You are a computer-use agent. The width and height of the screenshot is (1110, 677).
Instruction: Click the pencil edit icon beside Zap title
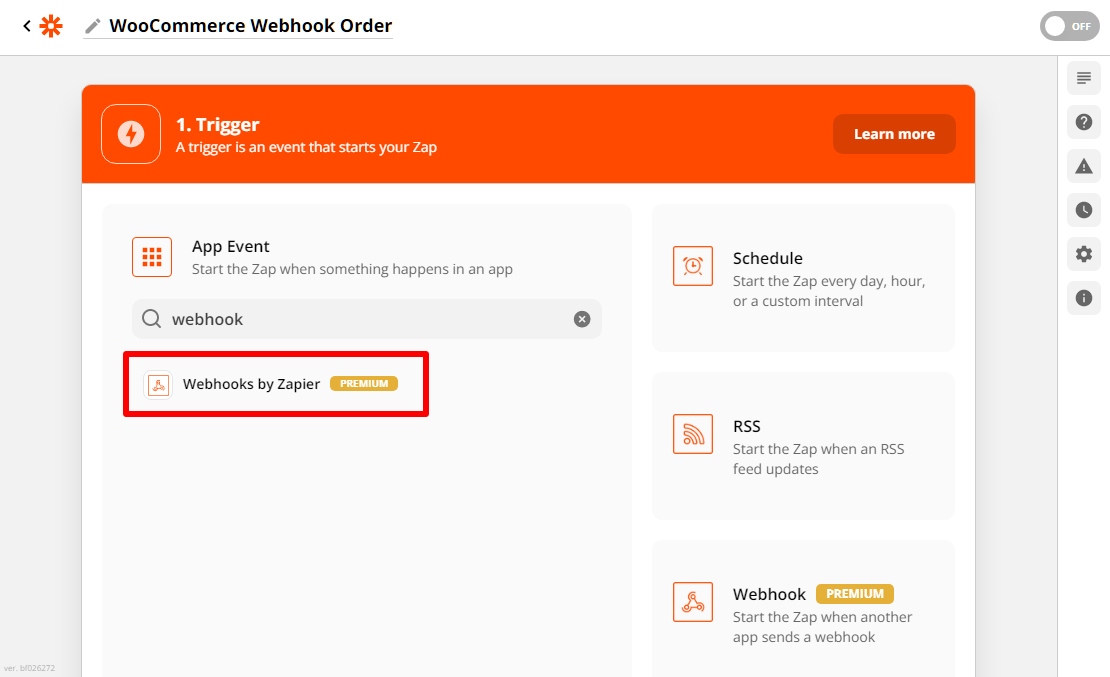pos(93,26)
